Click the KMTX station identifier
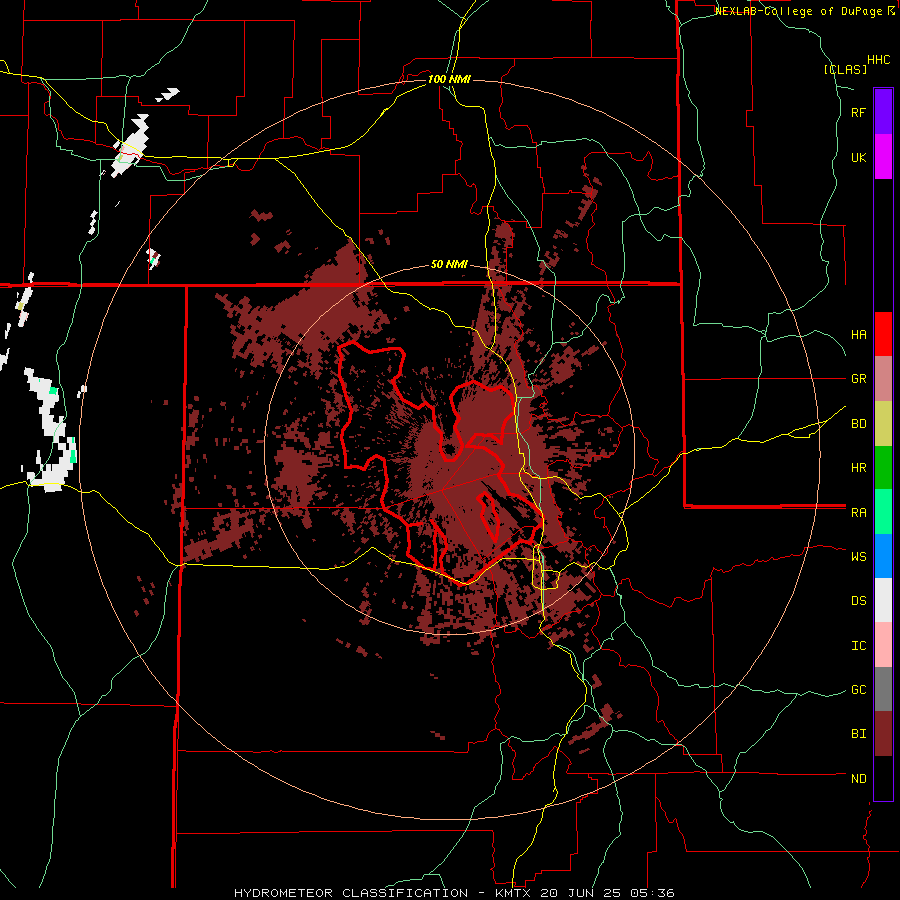The height and width of the screenshot is (900, 900). [x=515, y=893]
